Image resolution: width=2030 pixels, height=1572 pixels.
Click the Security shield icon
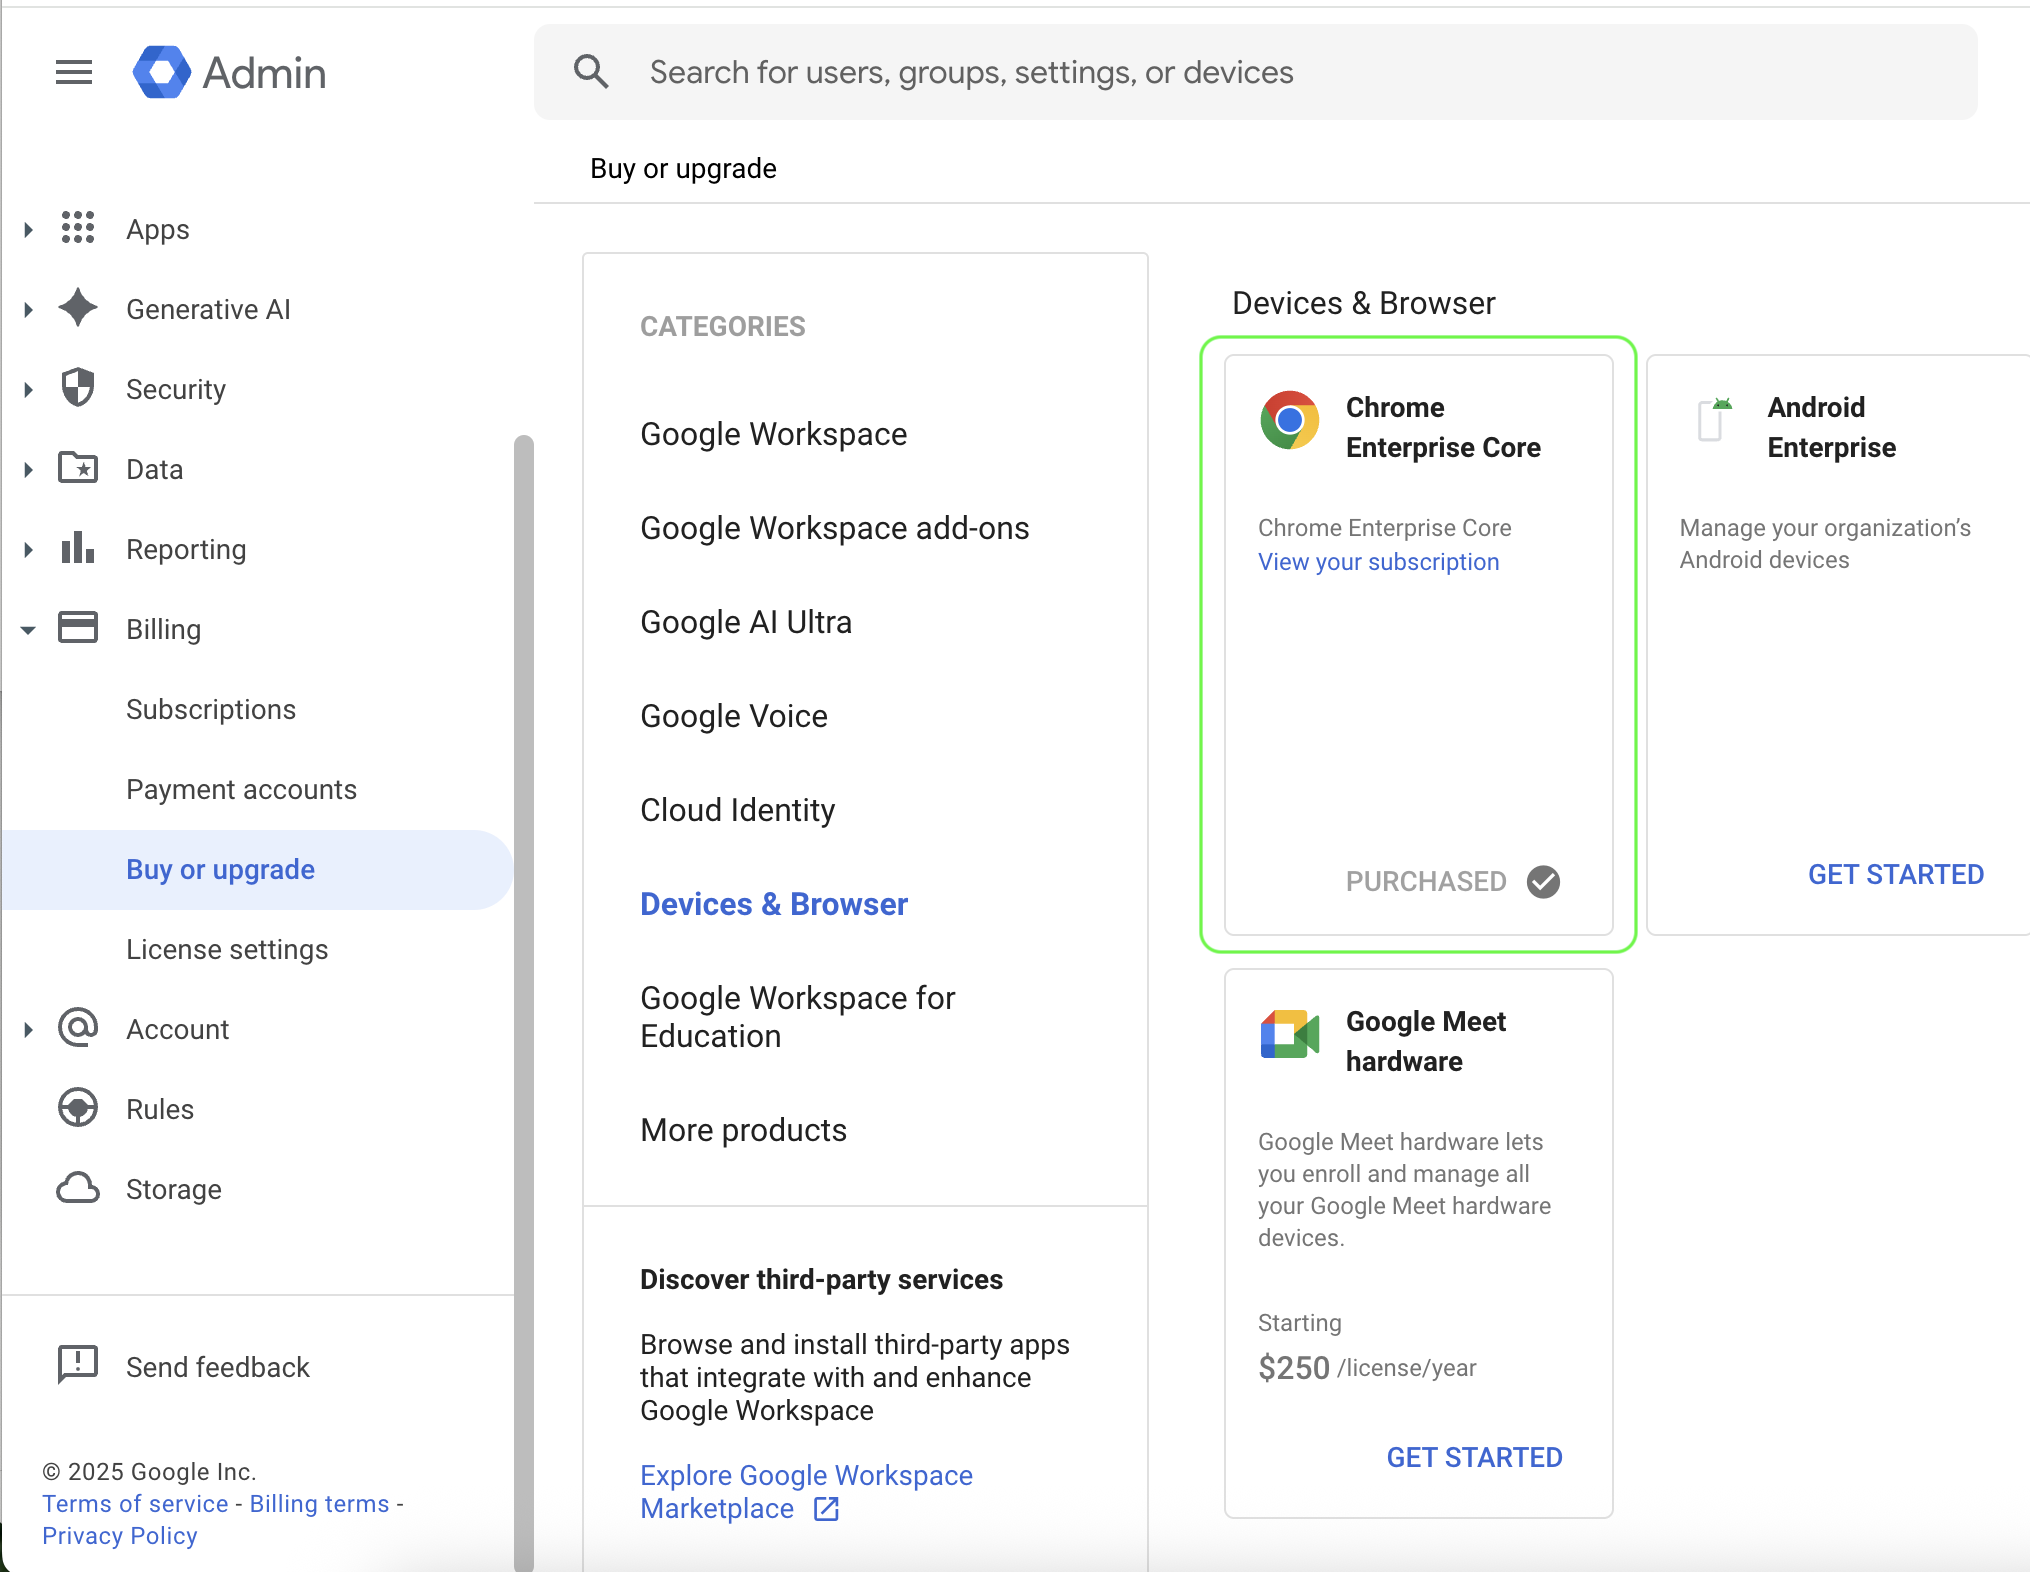78,388
